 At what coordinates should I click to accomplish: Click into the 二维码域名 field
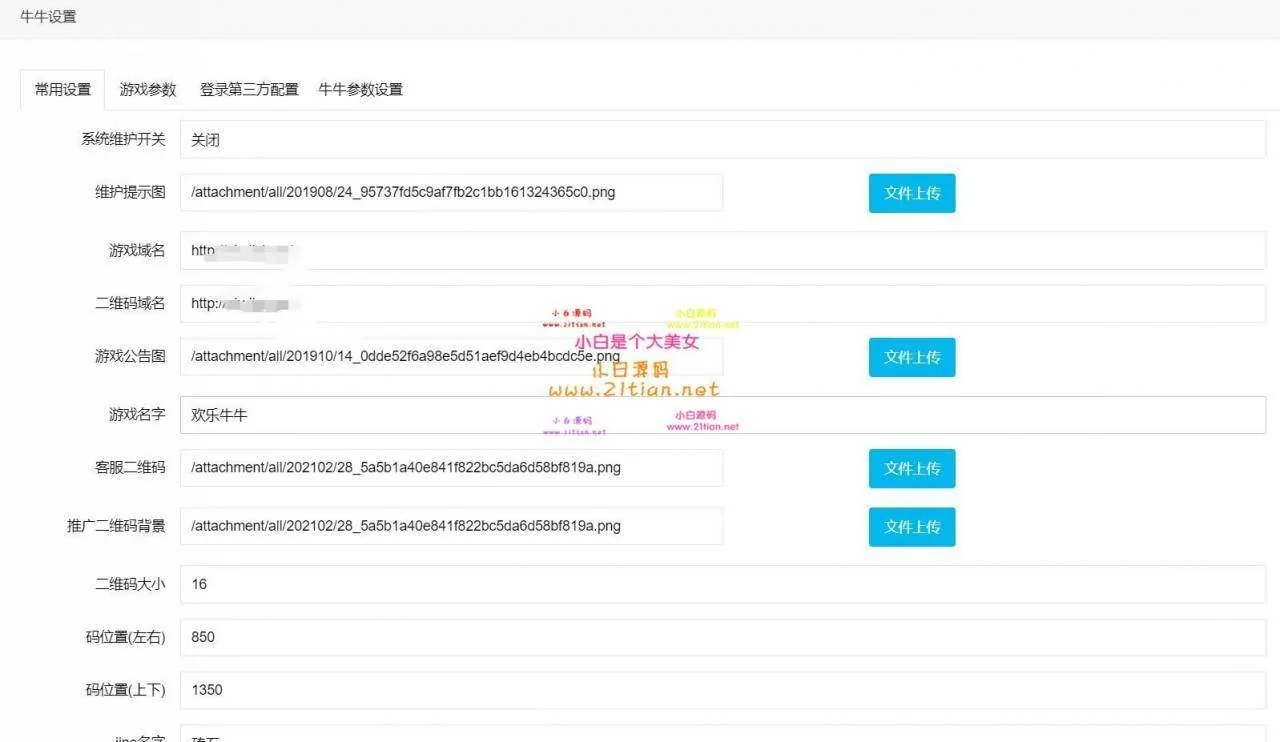pos(722,304)
